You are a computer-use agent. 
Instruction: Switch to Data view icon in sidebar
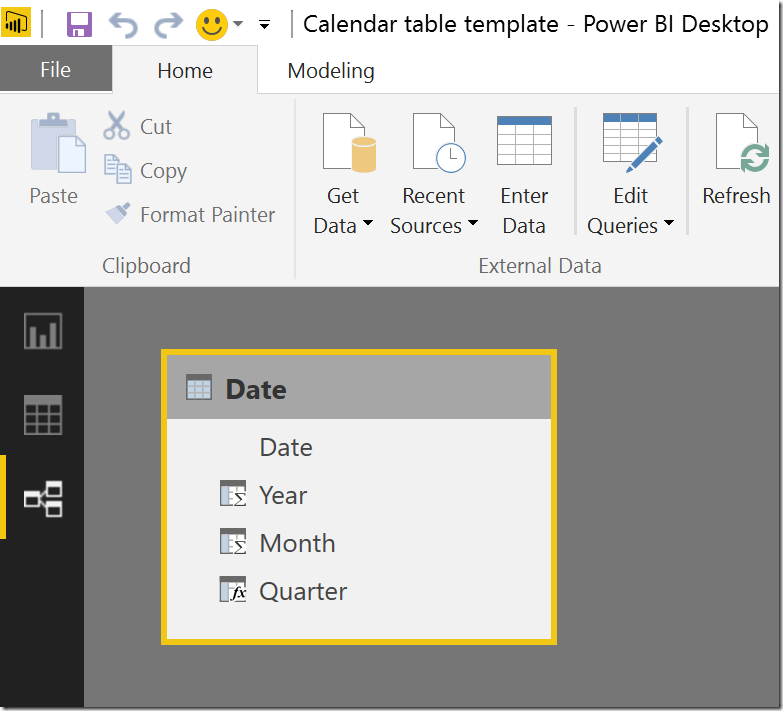(x=43, y=414)
